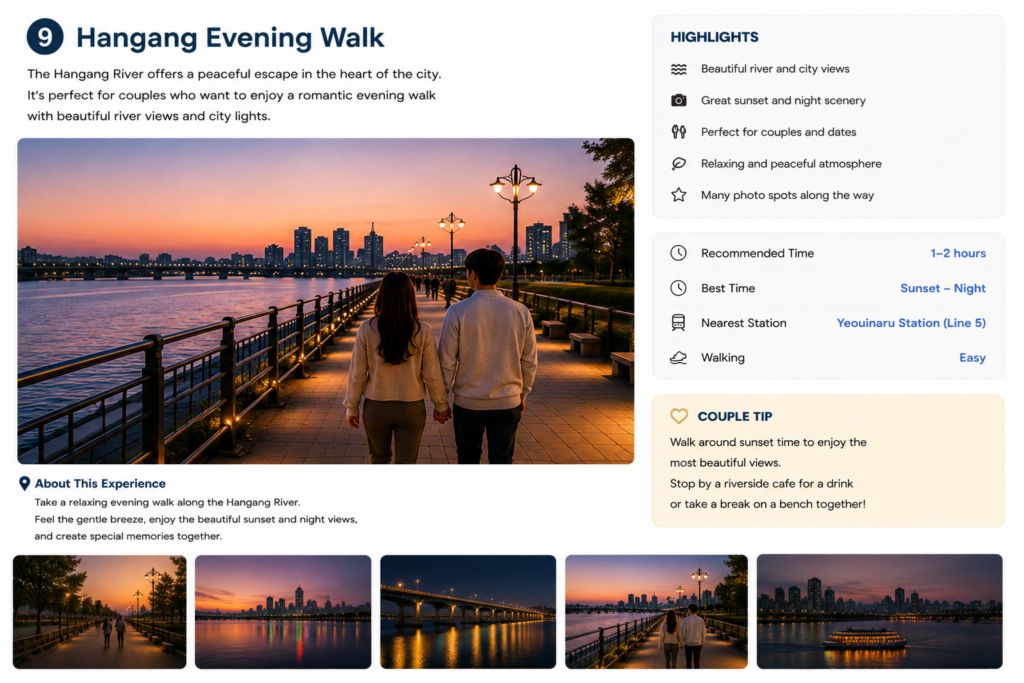The image size is (1024, 683).
Task: Click the waves icon beside river views
Action: (x=679, y=69)
